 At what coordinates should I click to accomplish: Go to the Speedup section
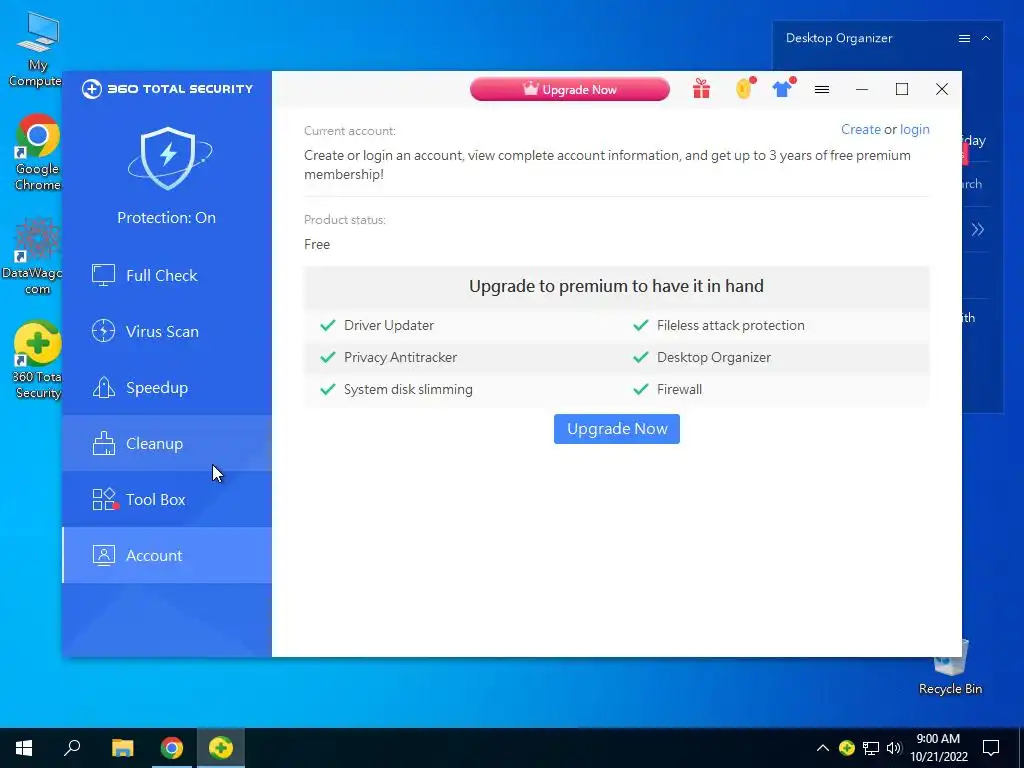[x=167, y=388]
